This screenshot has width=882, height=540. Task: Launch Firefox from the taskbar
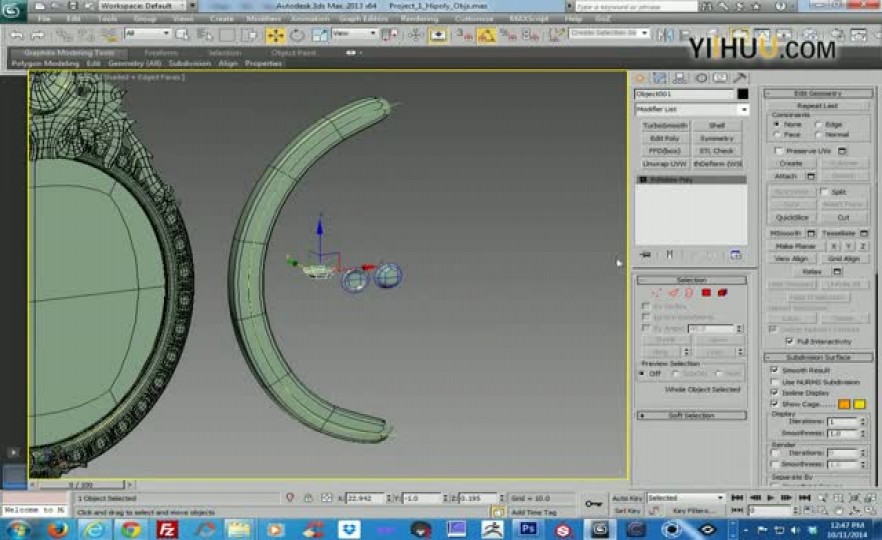(58, 529)
